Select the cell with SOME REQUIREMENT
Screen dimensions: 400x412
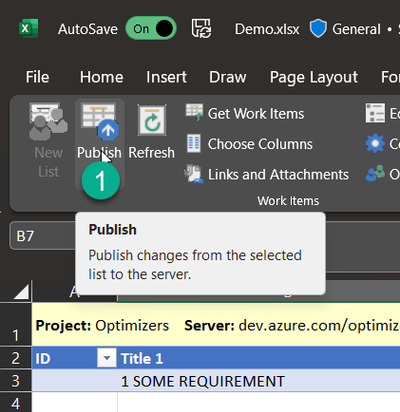259,381
